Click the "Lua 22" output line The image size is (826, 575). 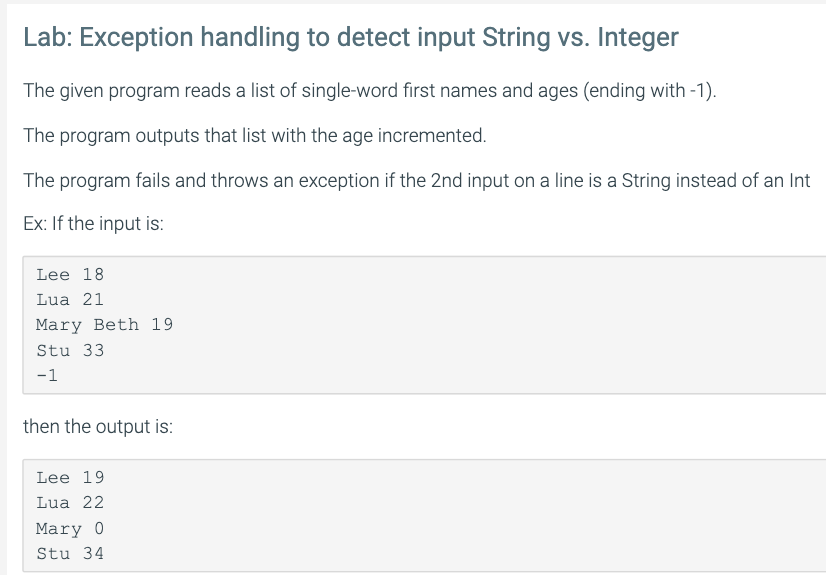[70, 503]
